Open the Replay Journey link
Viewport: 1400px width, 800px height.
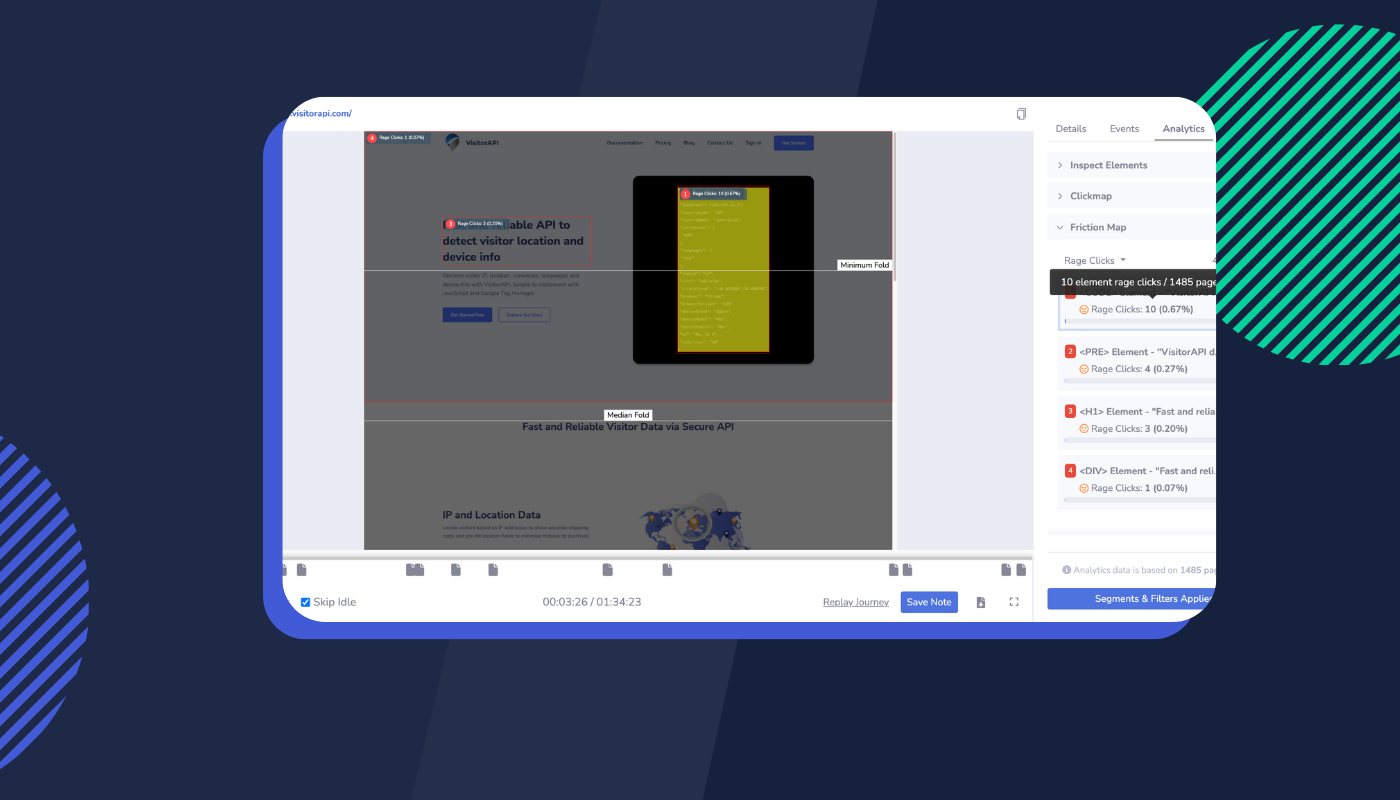click(x=856, y=602)
